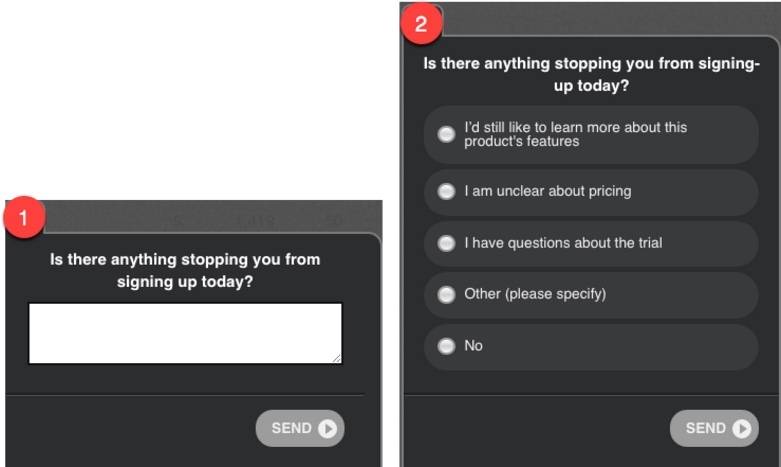Click the red number 1 badge
This screenshot has width=781, height=467.
[23, 217]
